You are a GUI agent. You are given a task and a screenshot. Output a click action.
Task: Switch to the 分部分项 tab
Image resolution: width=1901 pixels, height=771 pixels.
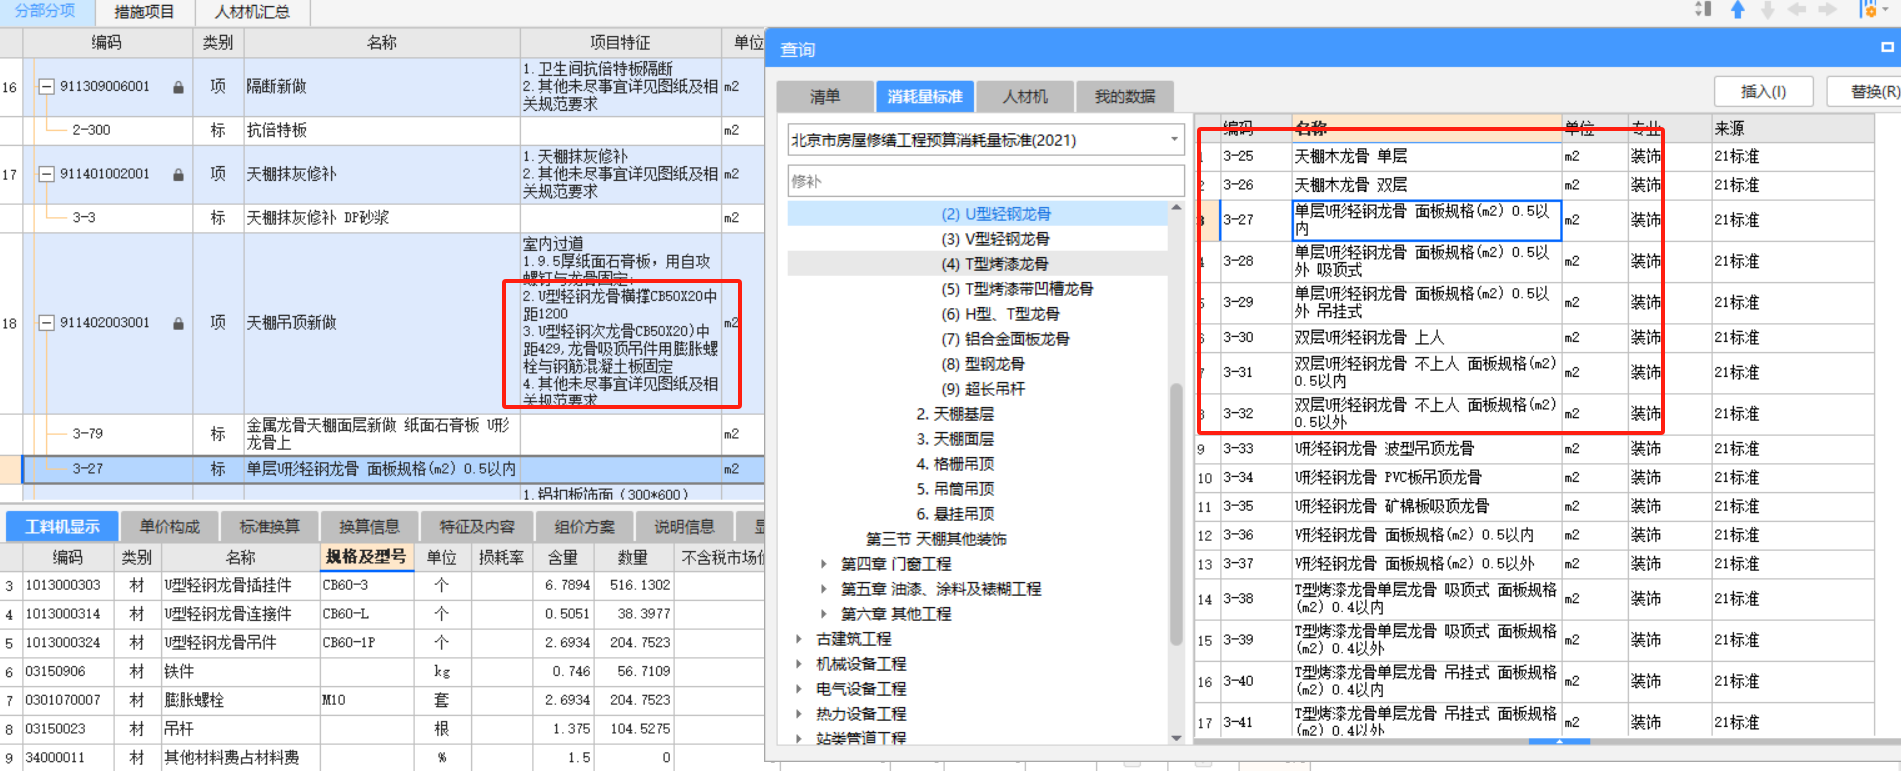(x=45, y=11)
